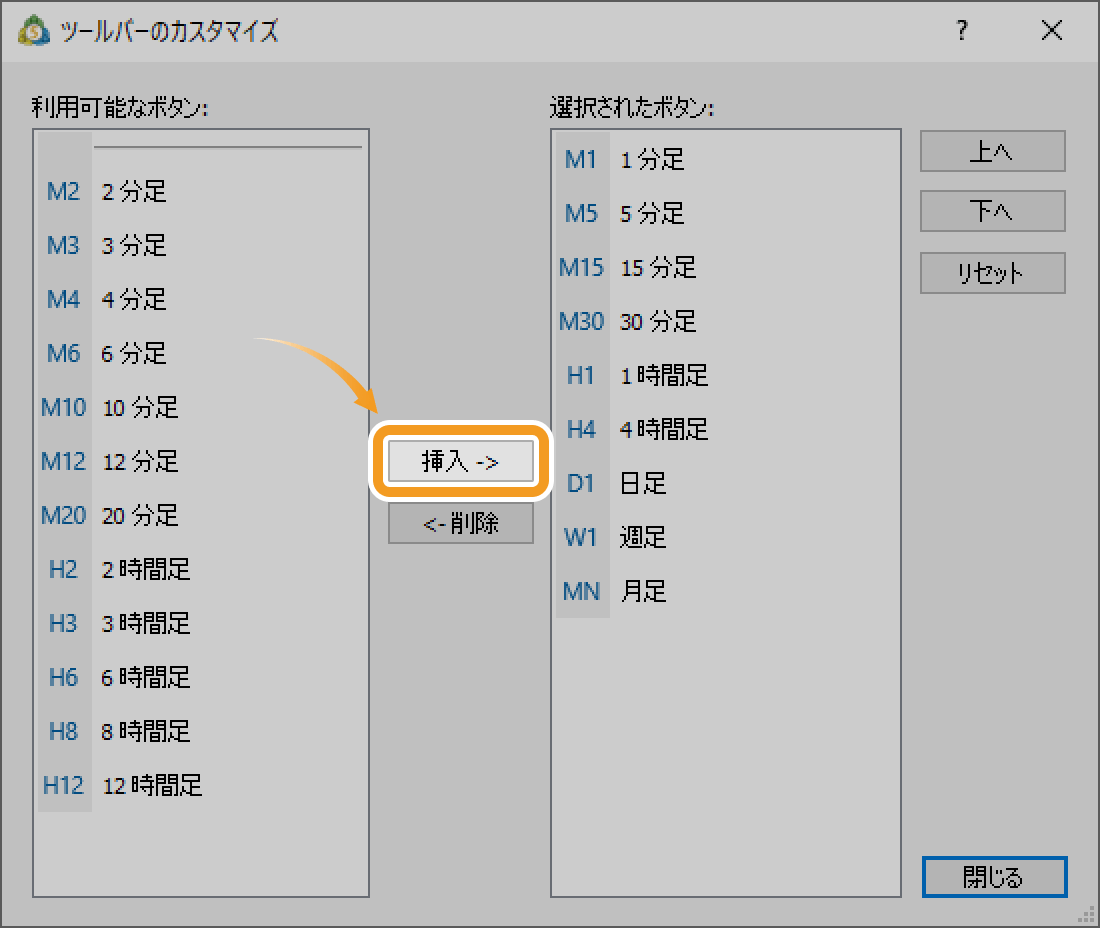Pick the '30 分足' selected entry

(658, 322)
